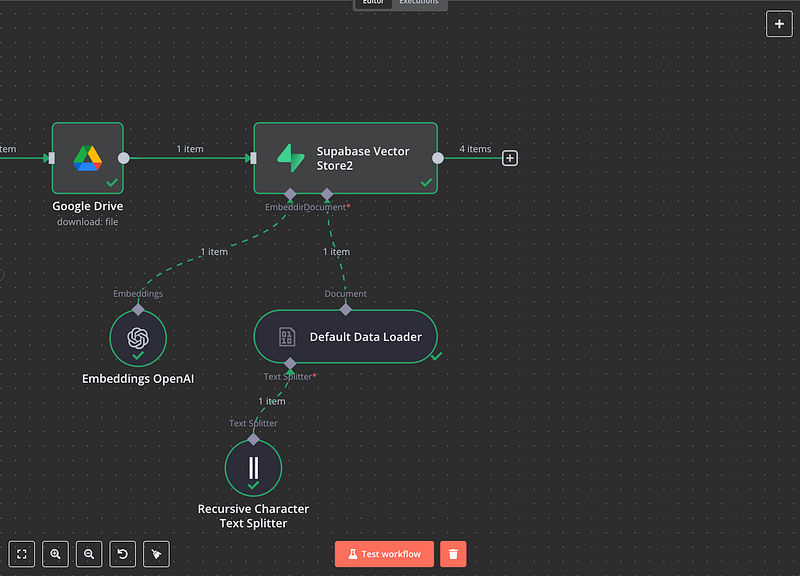The width and height of the screenshot is (800, 576).
Task: Select the Default Data Loader node
Action: pos(345,337)
